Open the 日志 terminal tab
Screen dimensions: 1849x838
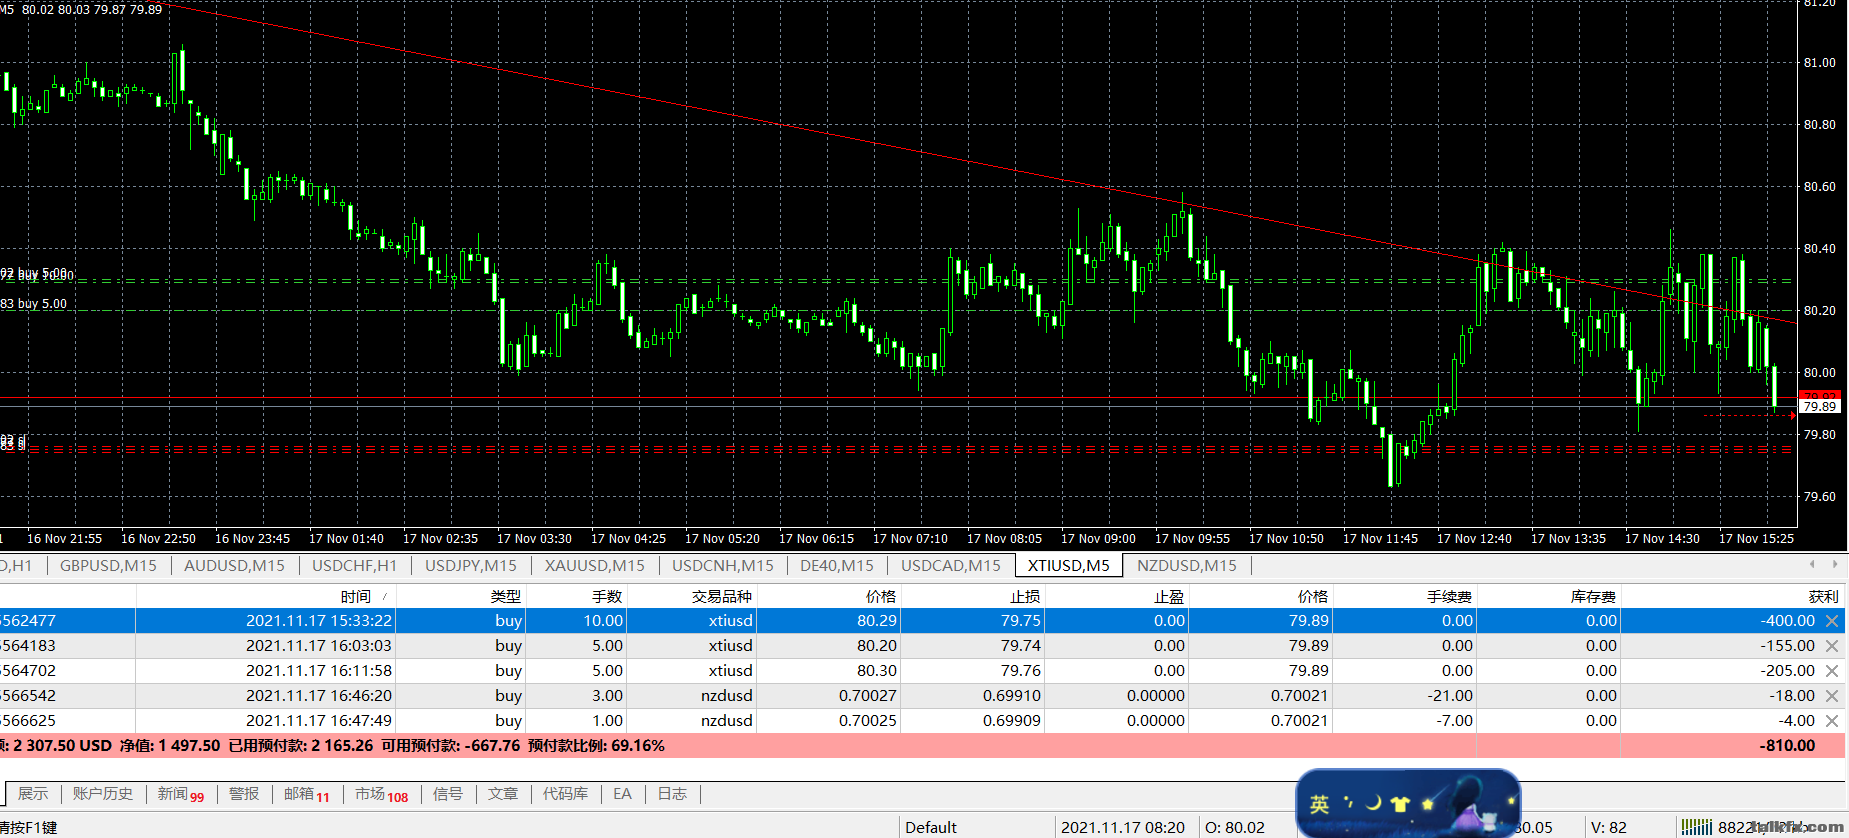671,794
